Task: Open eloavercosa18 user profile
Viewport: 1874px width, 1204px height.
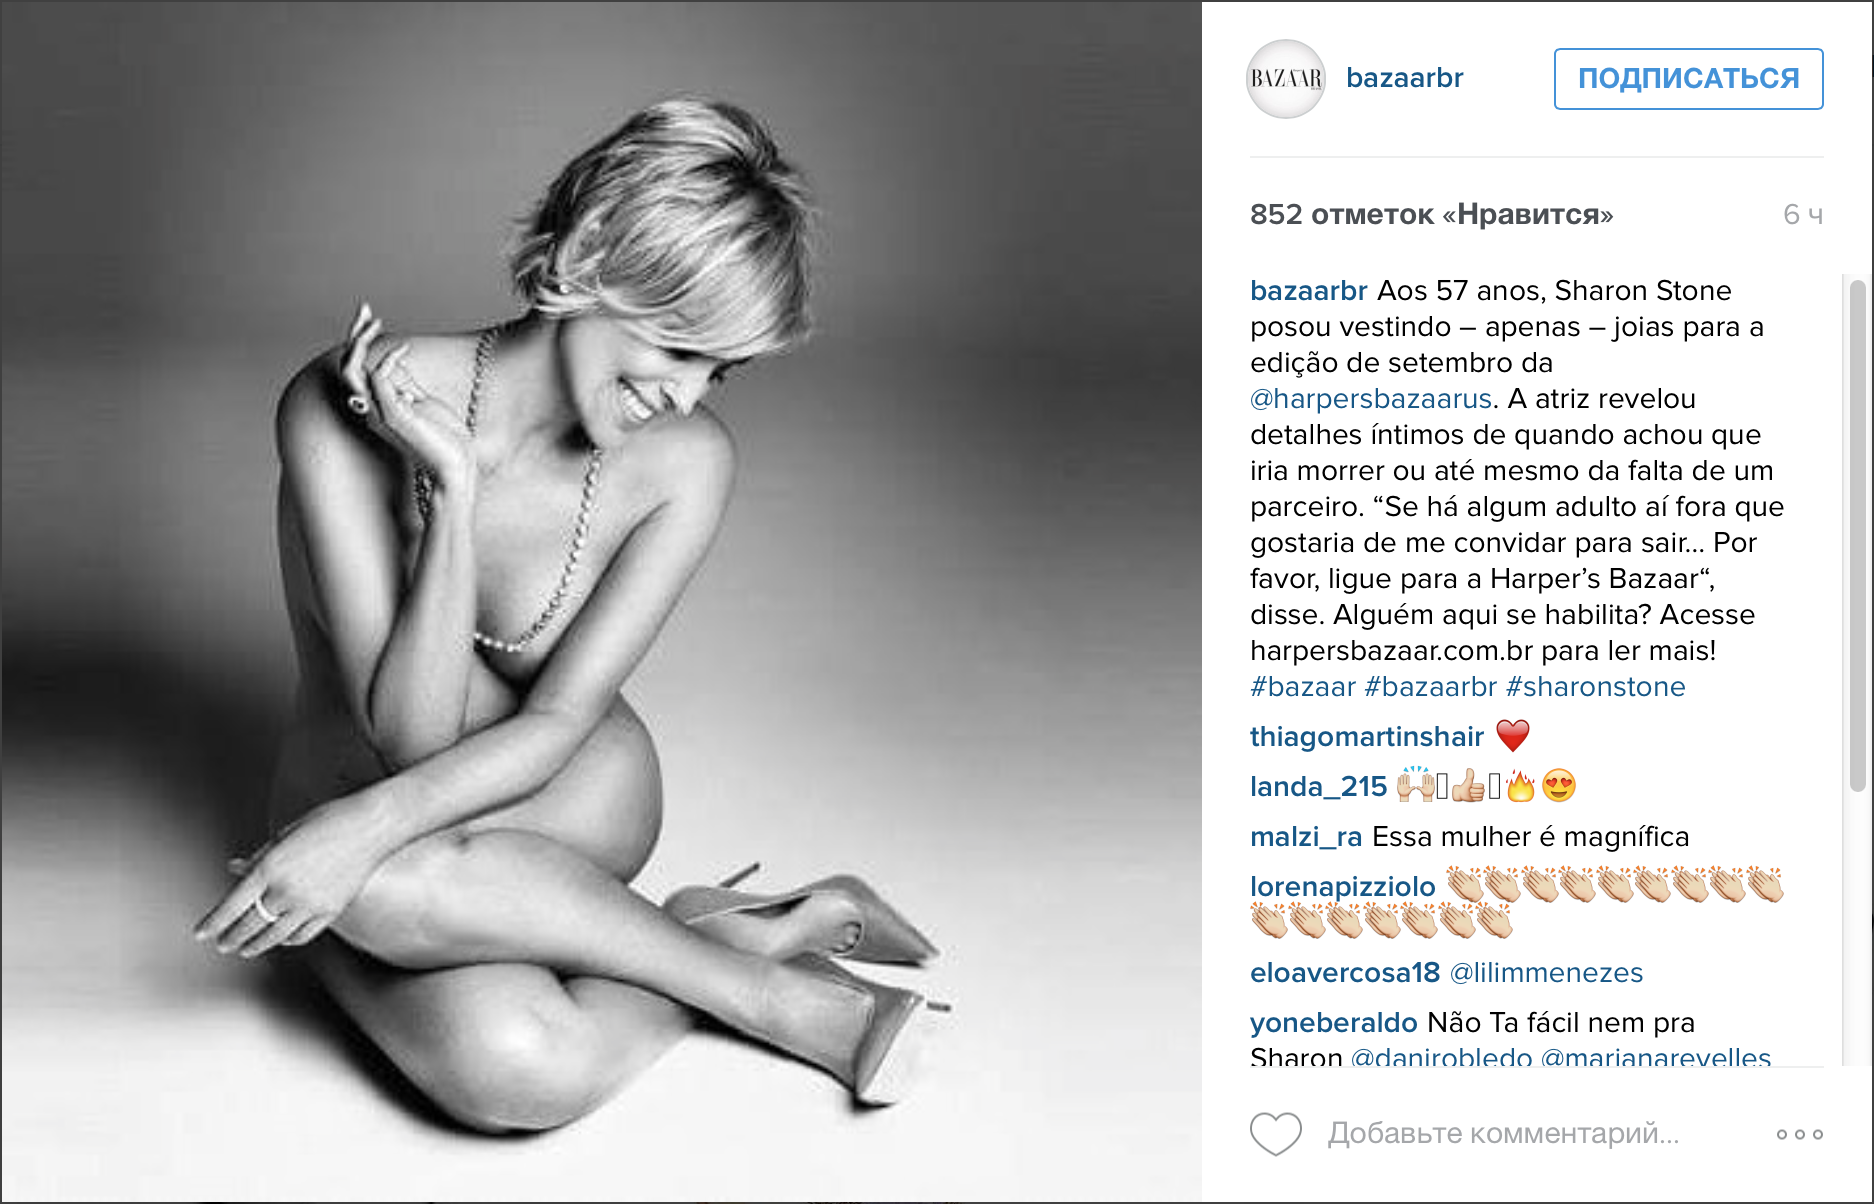Action: tap(1345, 973)
